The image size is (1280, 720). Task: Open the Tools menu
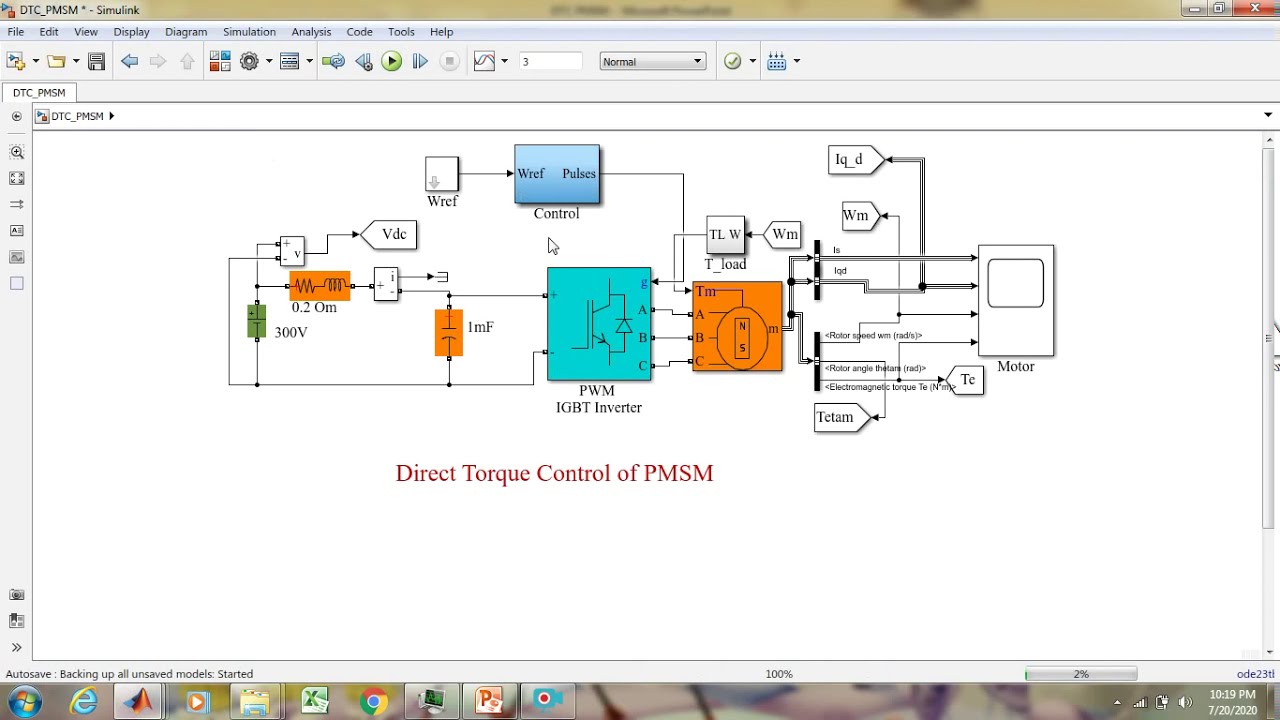(401, 32)
